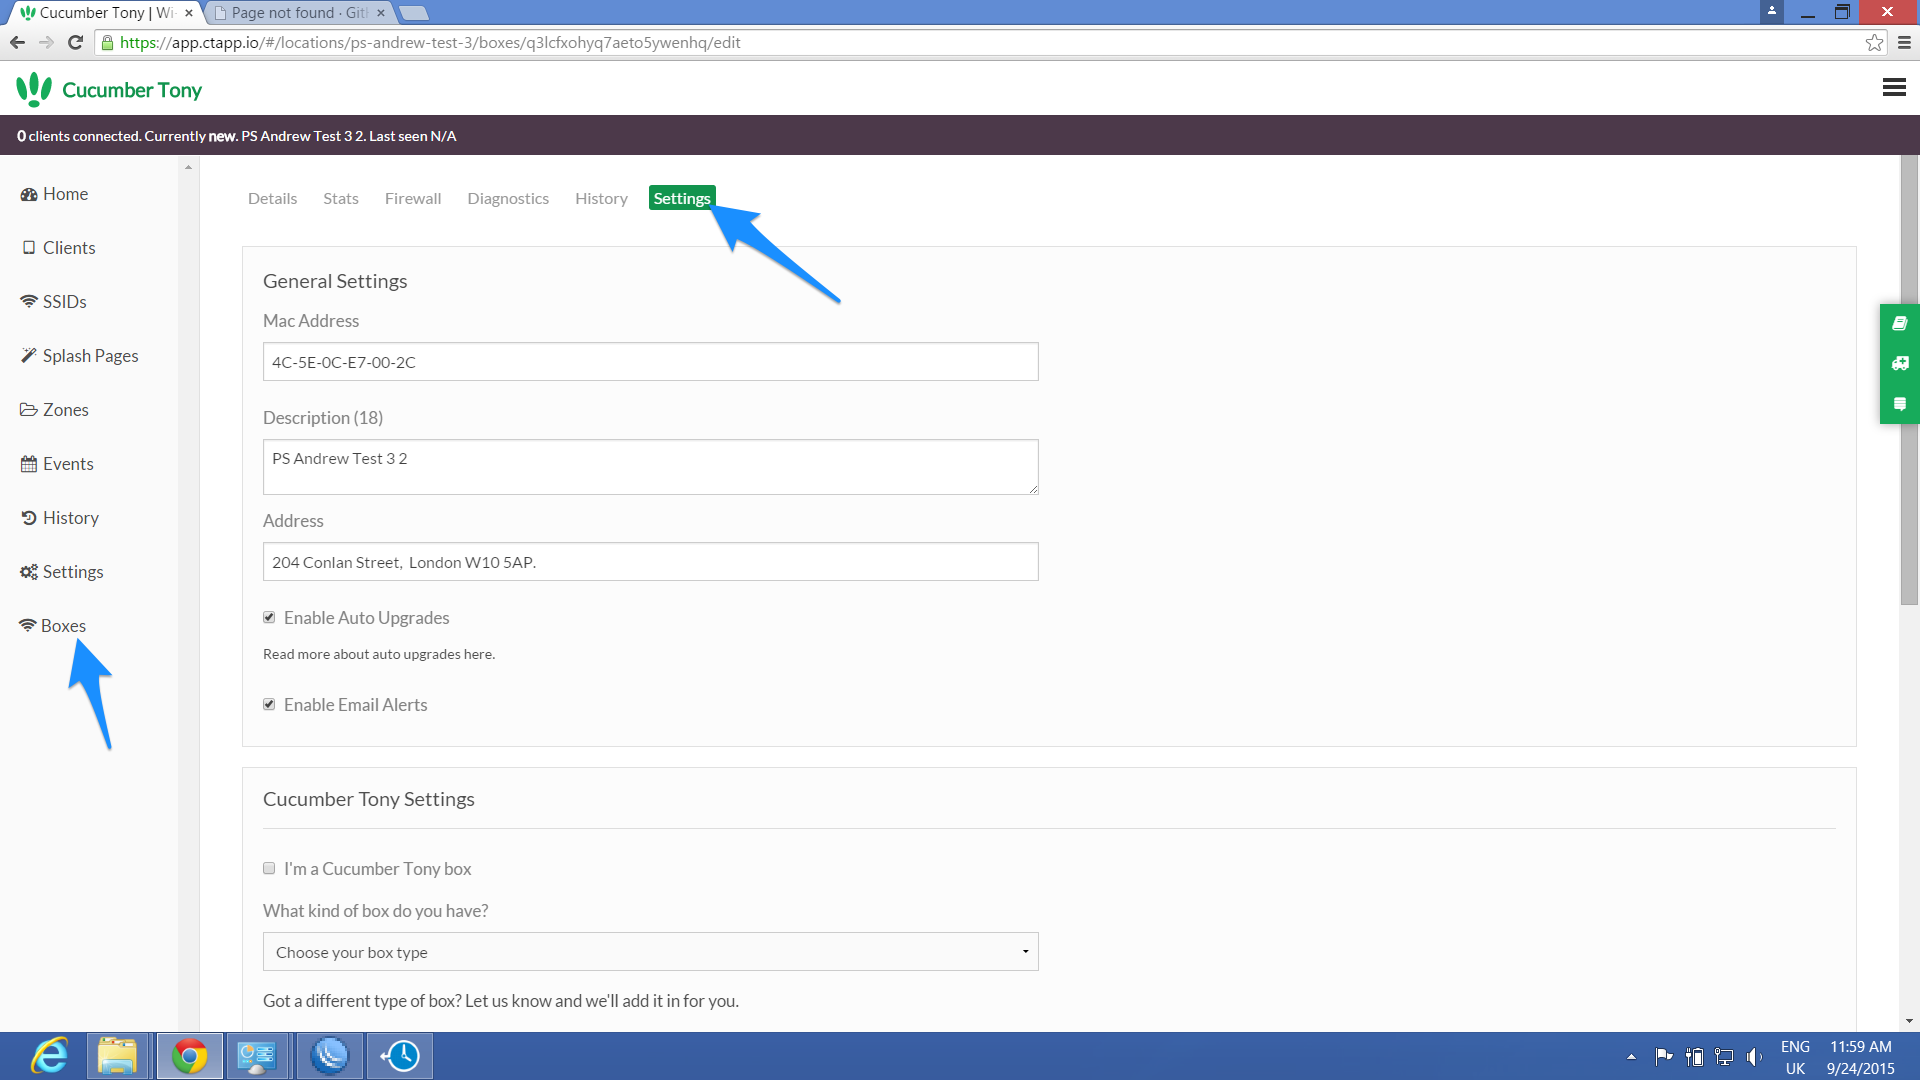The height and width of the screenshot is (1080, 1920).
Task: Open Chrome menu icon beside bookmark star
Action: point(1904,42)
